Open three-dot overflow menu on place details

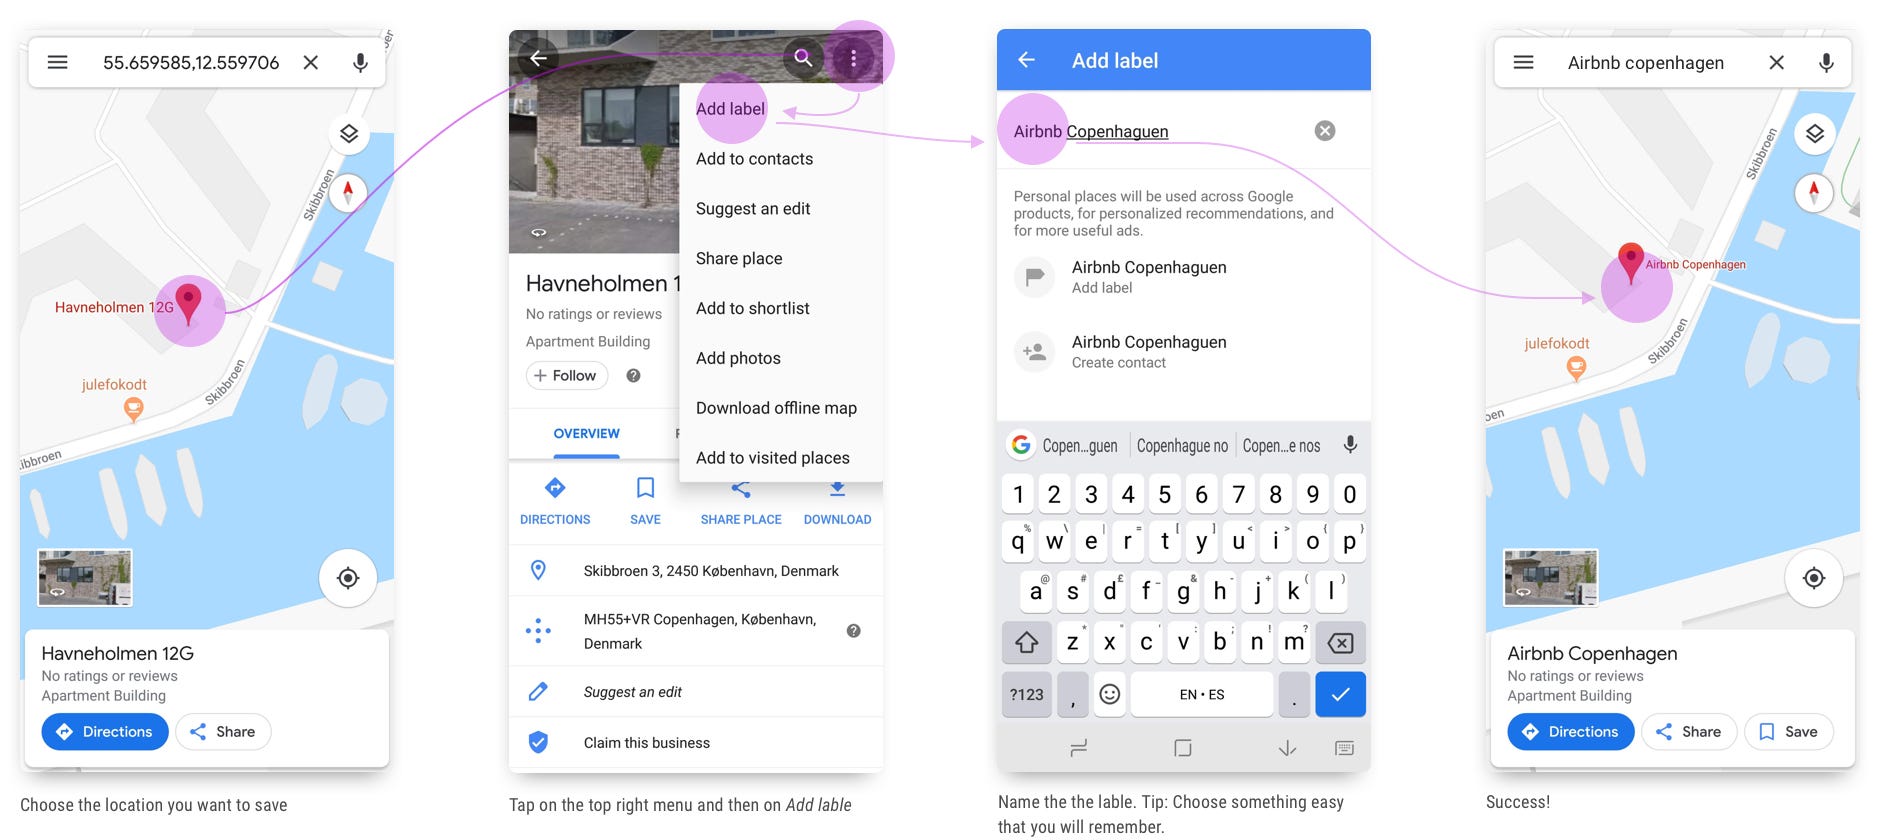click(x=853, y=59)
